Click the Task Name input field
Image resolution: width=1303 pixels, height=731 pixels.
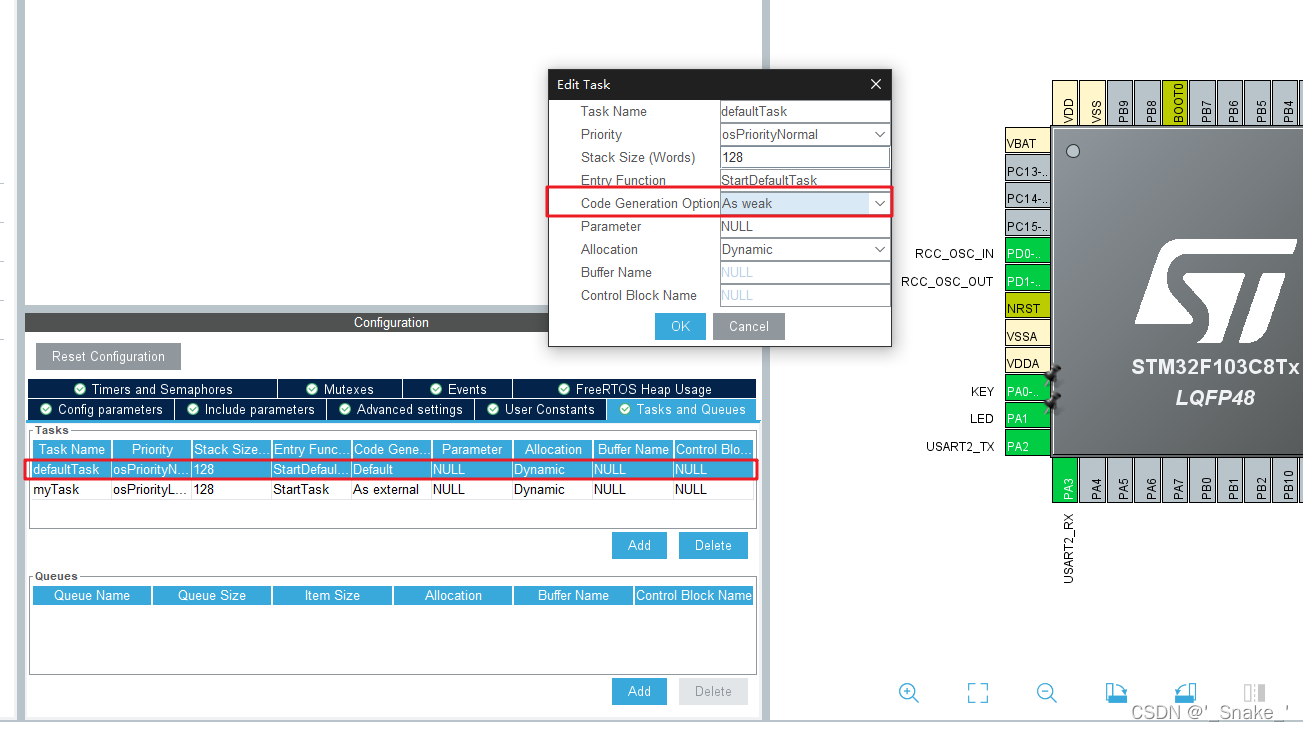coord(804,111)
